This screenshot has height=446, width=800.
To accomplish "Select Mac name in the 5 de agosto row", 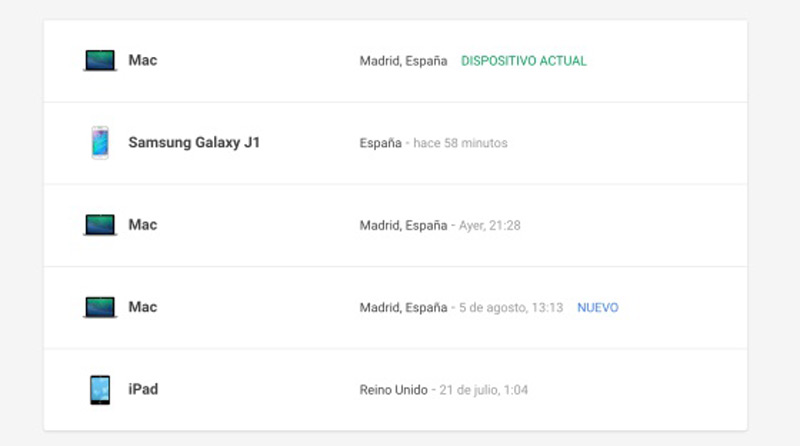I will click(x=143, y=307).
